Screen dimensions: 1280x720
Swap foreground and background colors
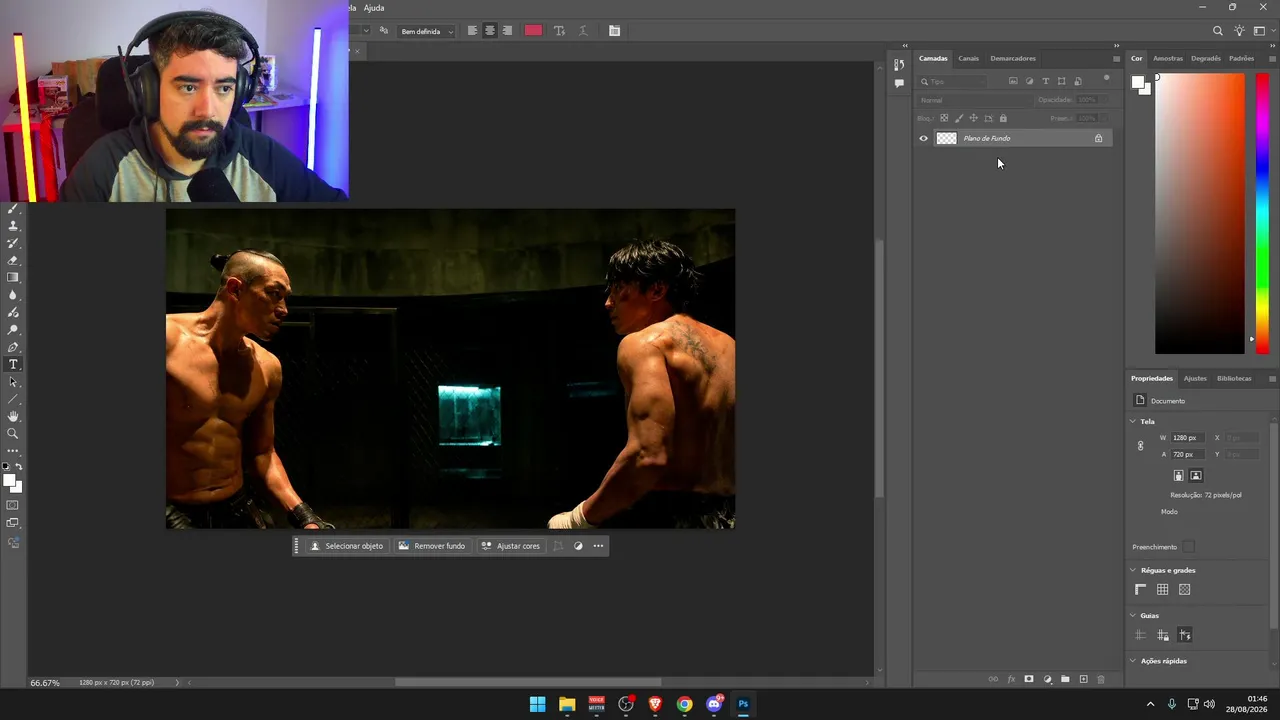(18, 467)
